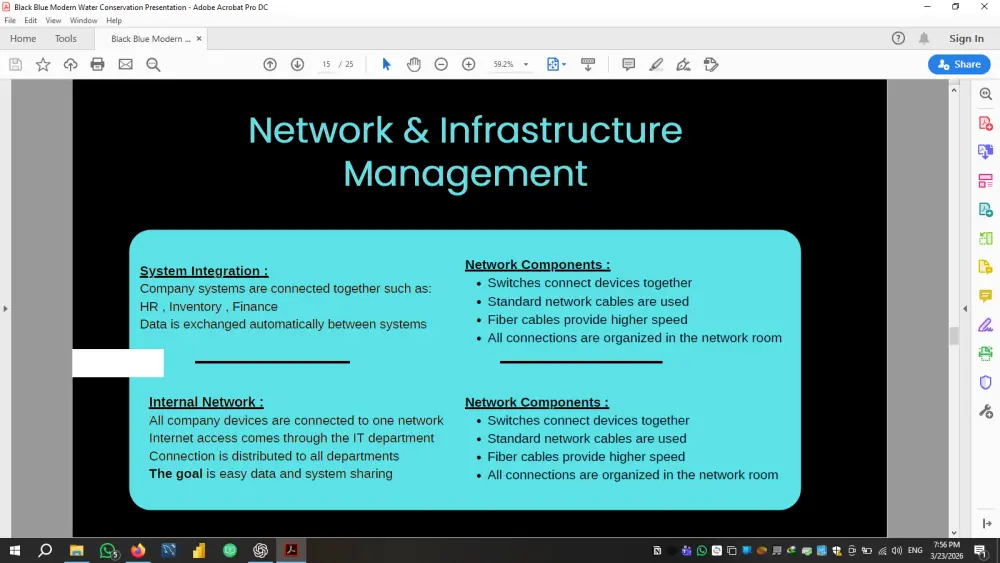Open the View menu
The width and height of the screenshot is (1000, 563).
click(53, 20)
